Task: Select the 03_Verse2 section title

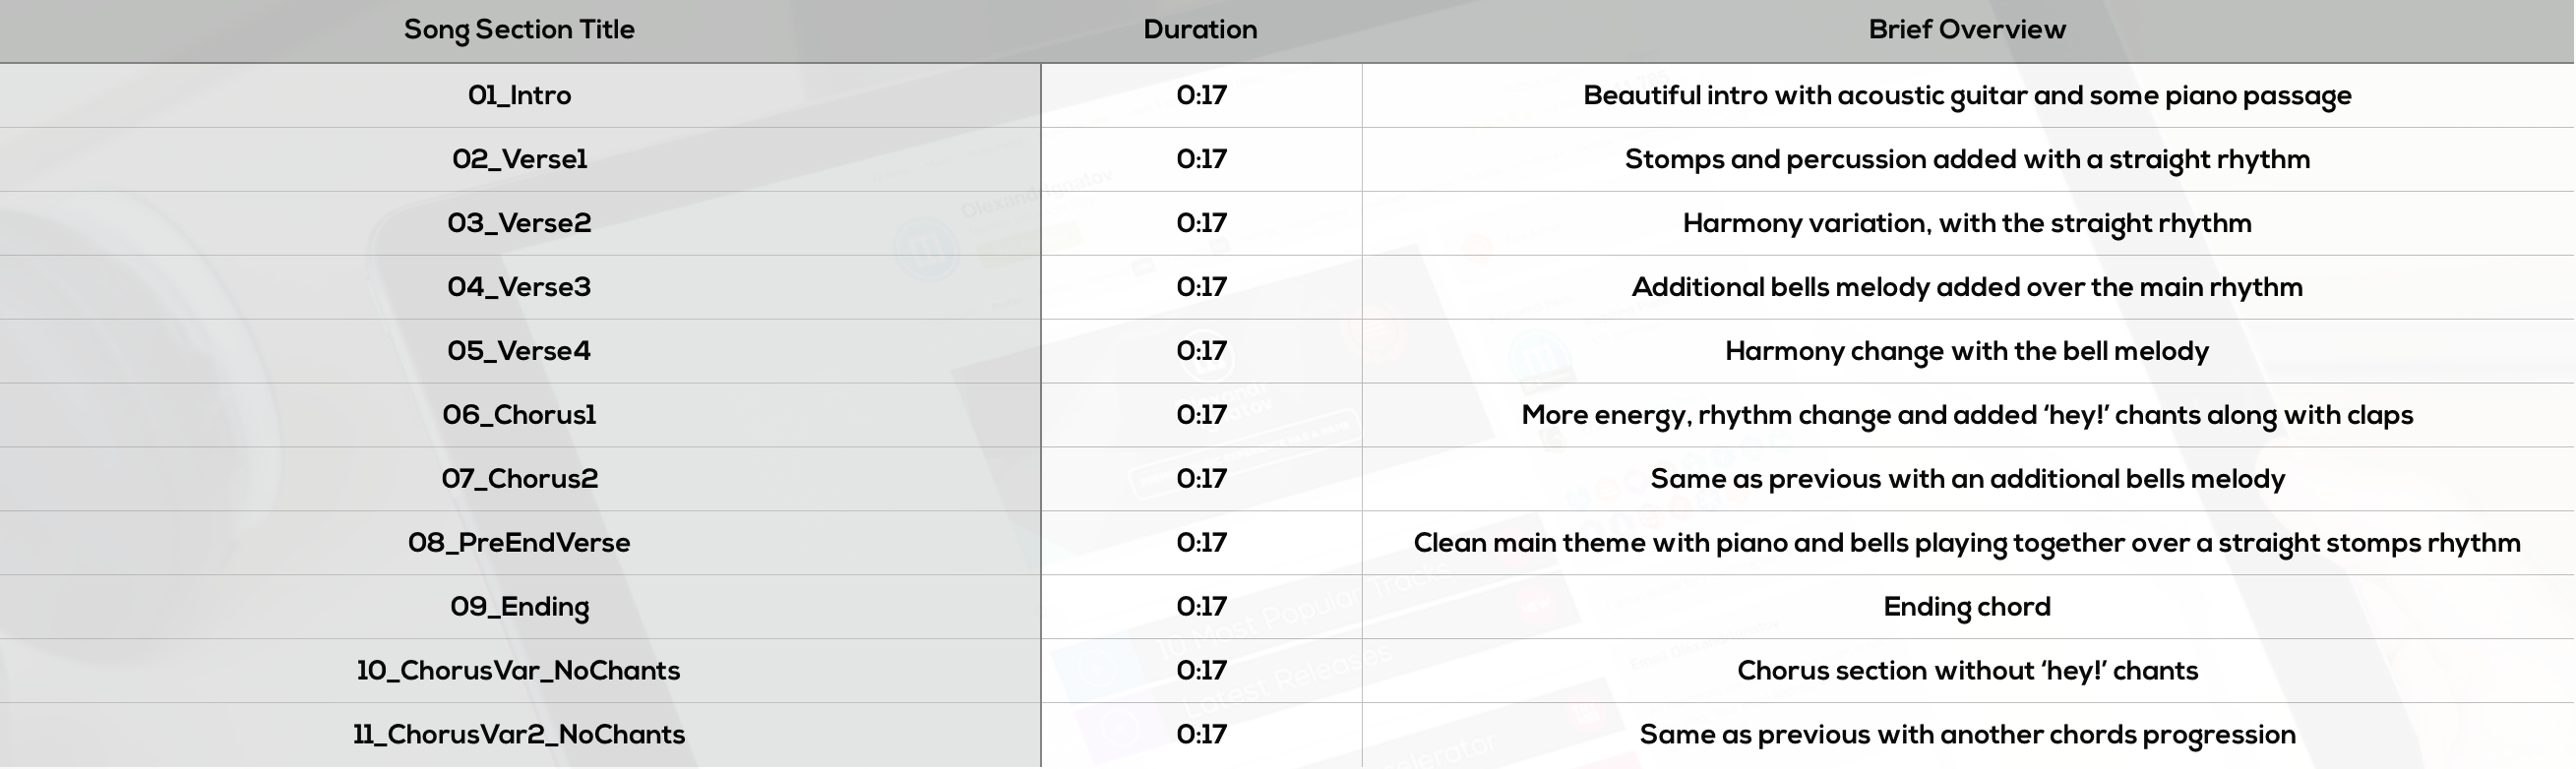Action: [519, 223]
